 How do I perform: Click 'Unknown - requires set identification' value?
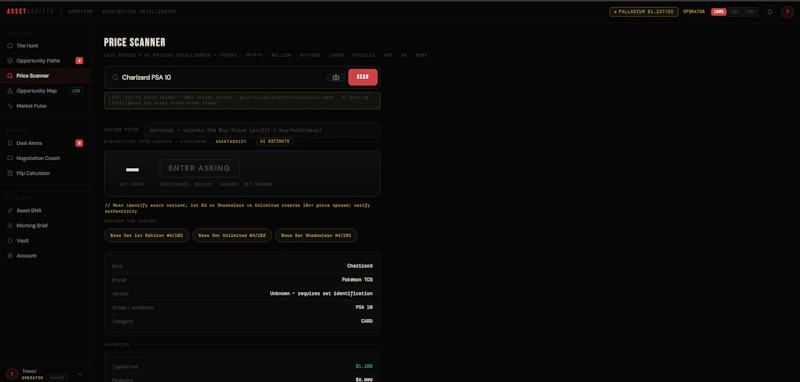coord(321,294)
